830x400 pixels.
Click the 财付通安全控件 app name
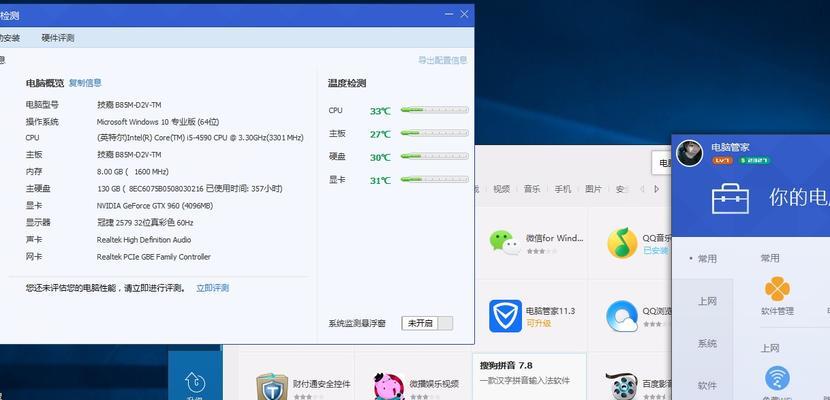tap(321, 384)
